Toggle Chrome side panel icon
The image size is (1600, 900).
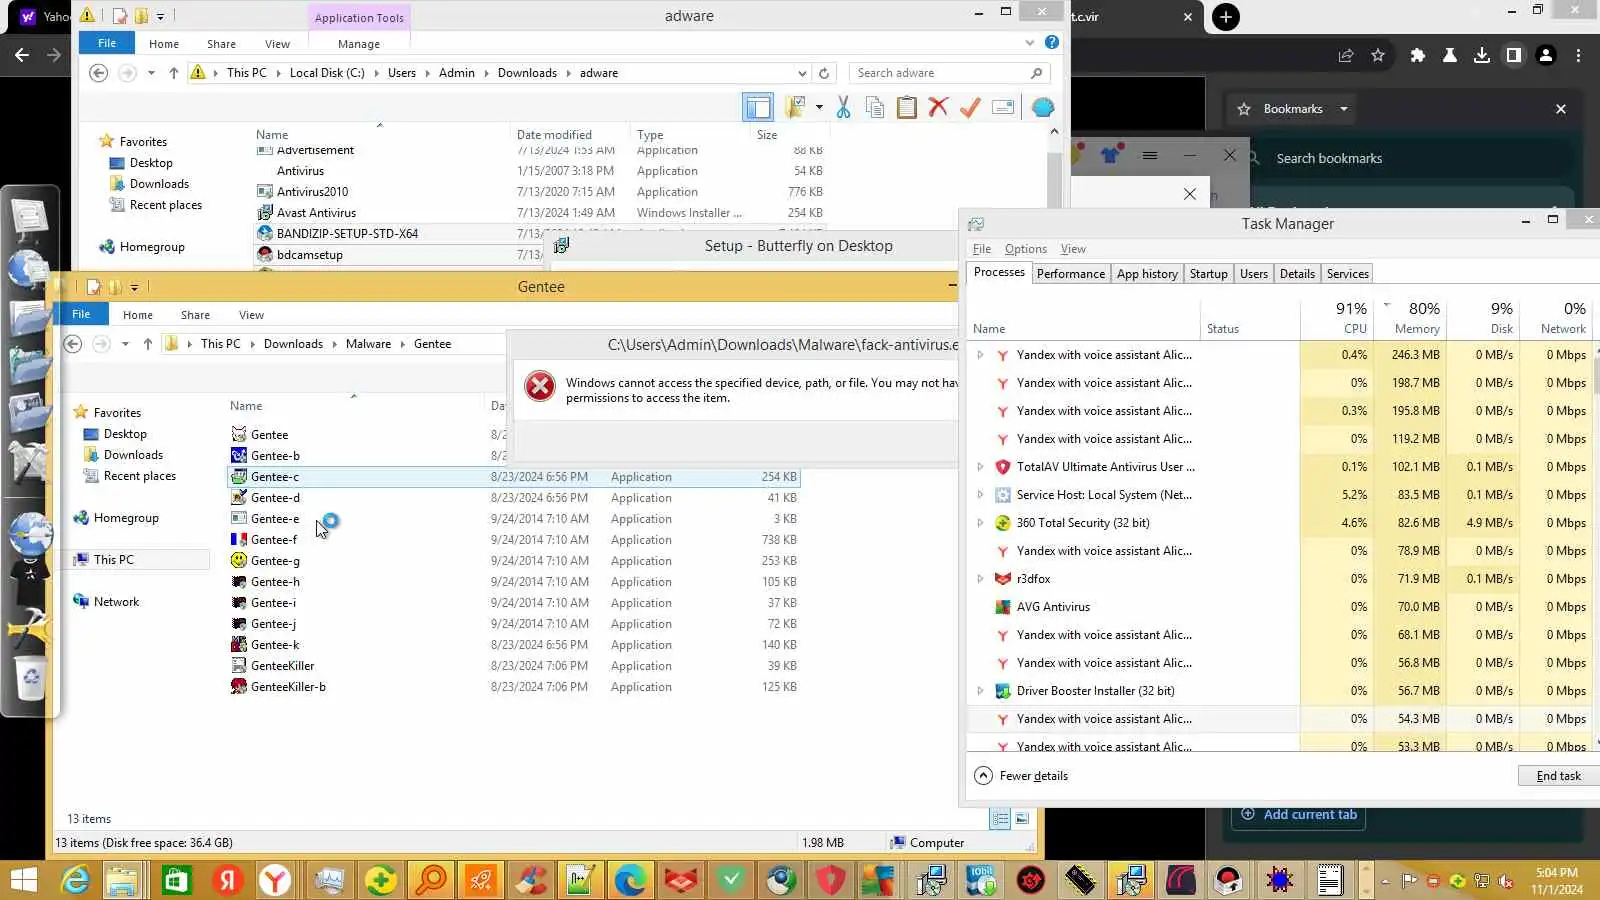pyautogui.click(x=1514, y=56)
